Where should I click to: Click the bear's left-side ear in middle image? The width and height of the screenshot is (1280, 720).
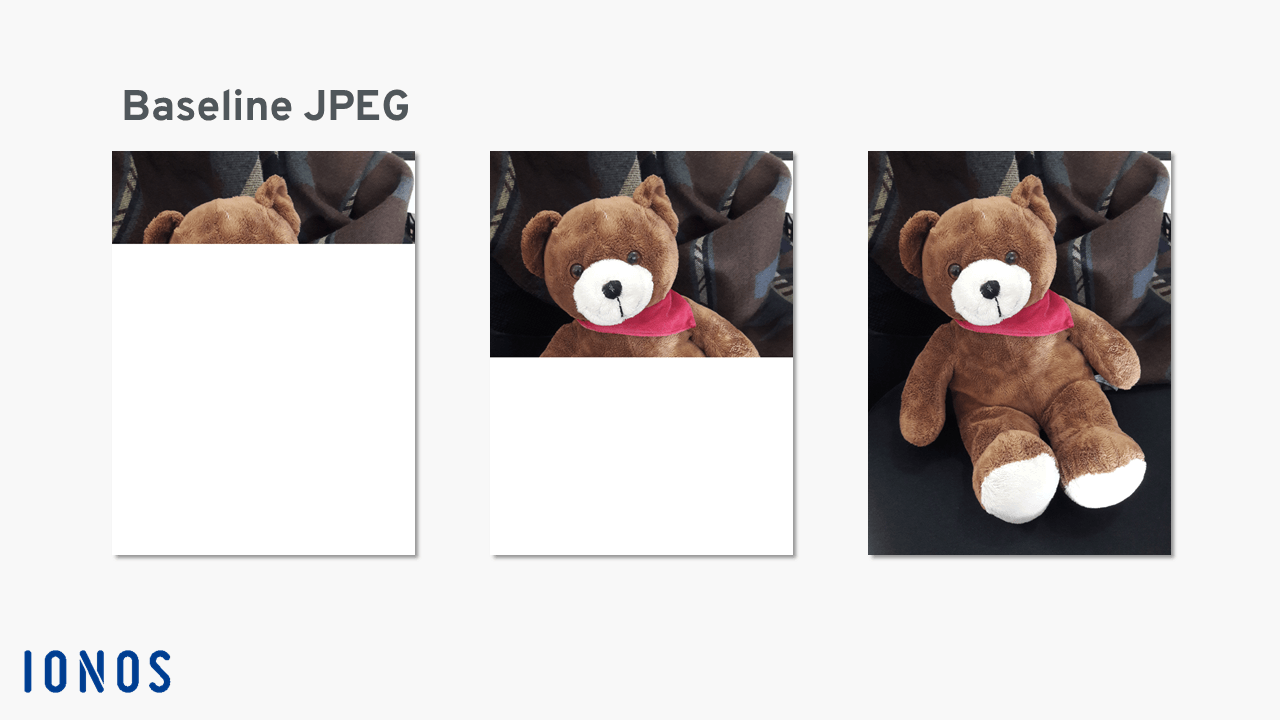539,242
